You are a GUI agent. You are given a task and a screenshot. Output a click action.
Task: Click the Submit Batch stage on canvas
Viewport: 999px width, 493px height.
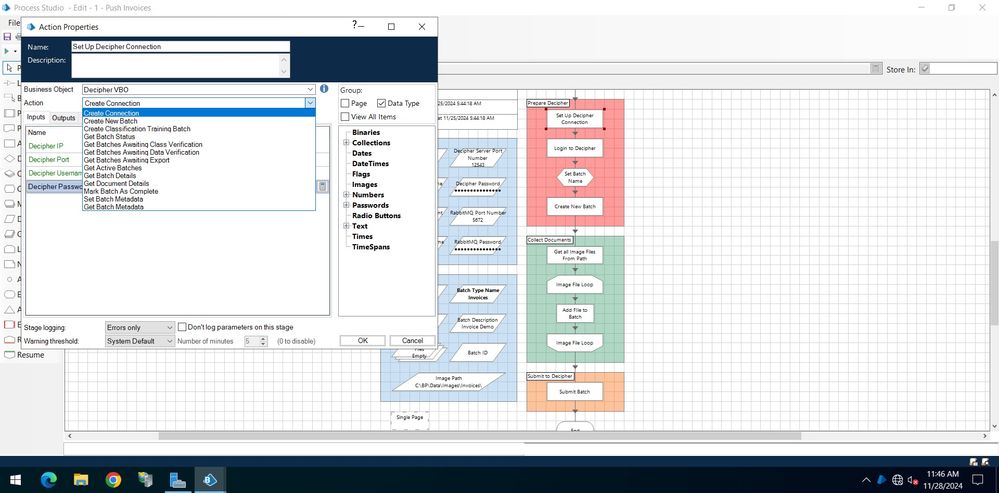[x=574, y=392]
